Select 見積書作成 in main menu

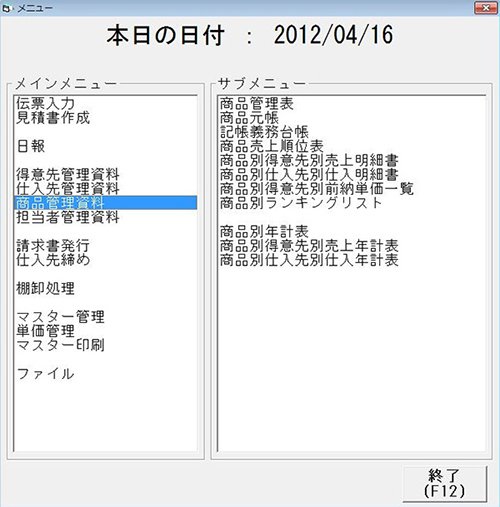point(105,117)
